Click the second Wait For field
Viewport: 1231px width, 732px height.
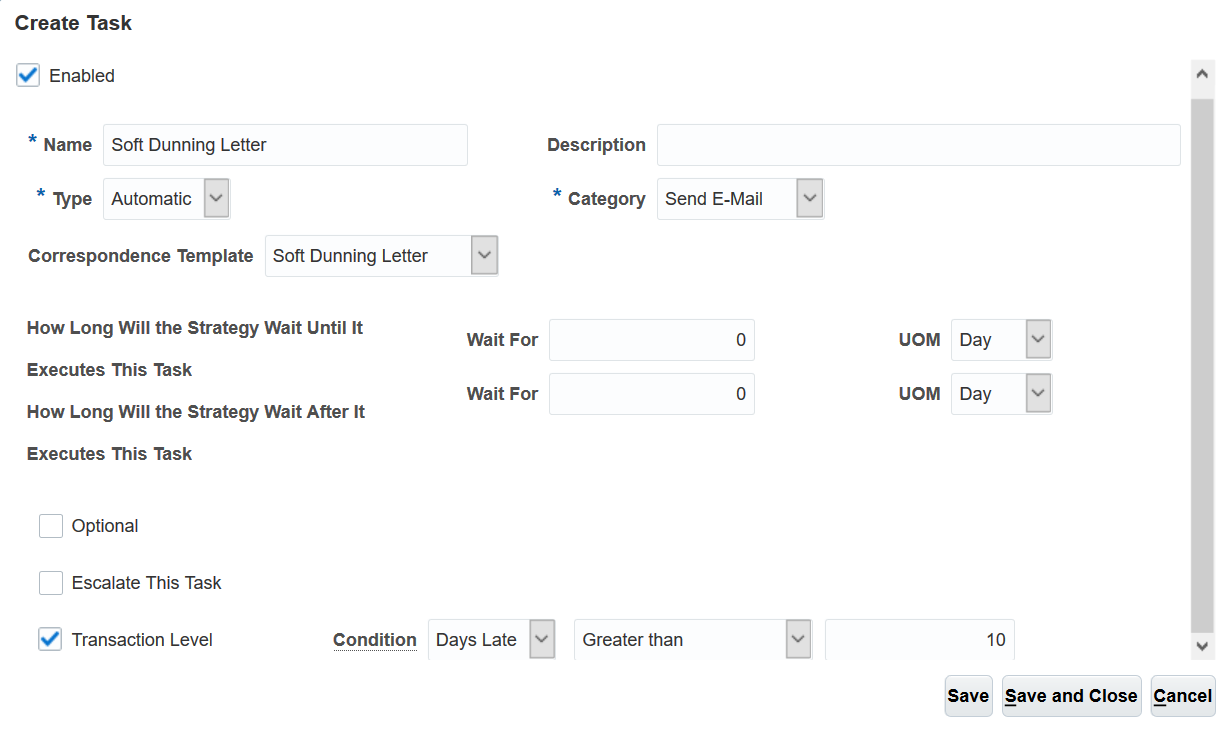tap(651, 394)
